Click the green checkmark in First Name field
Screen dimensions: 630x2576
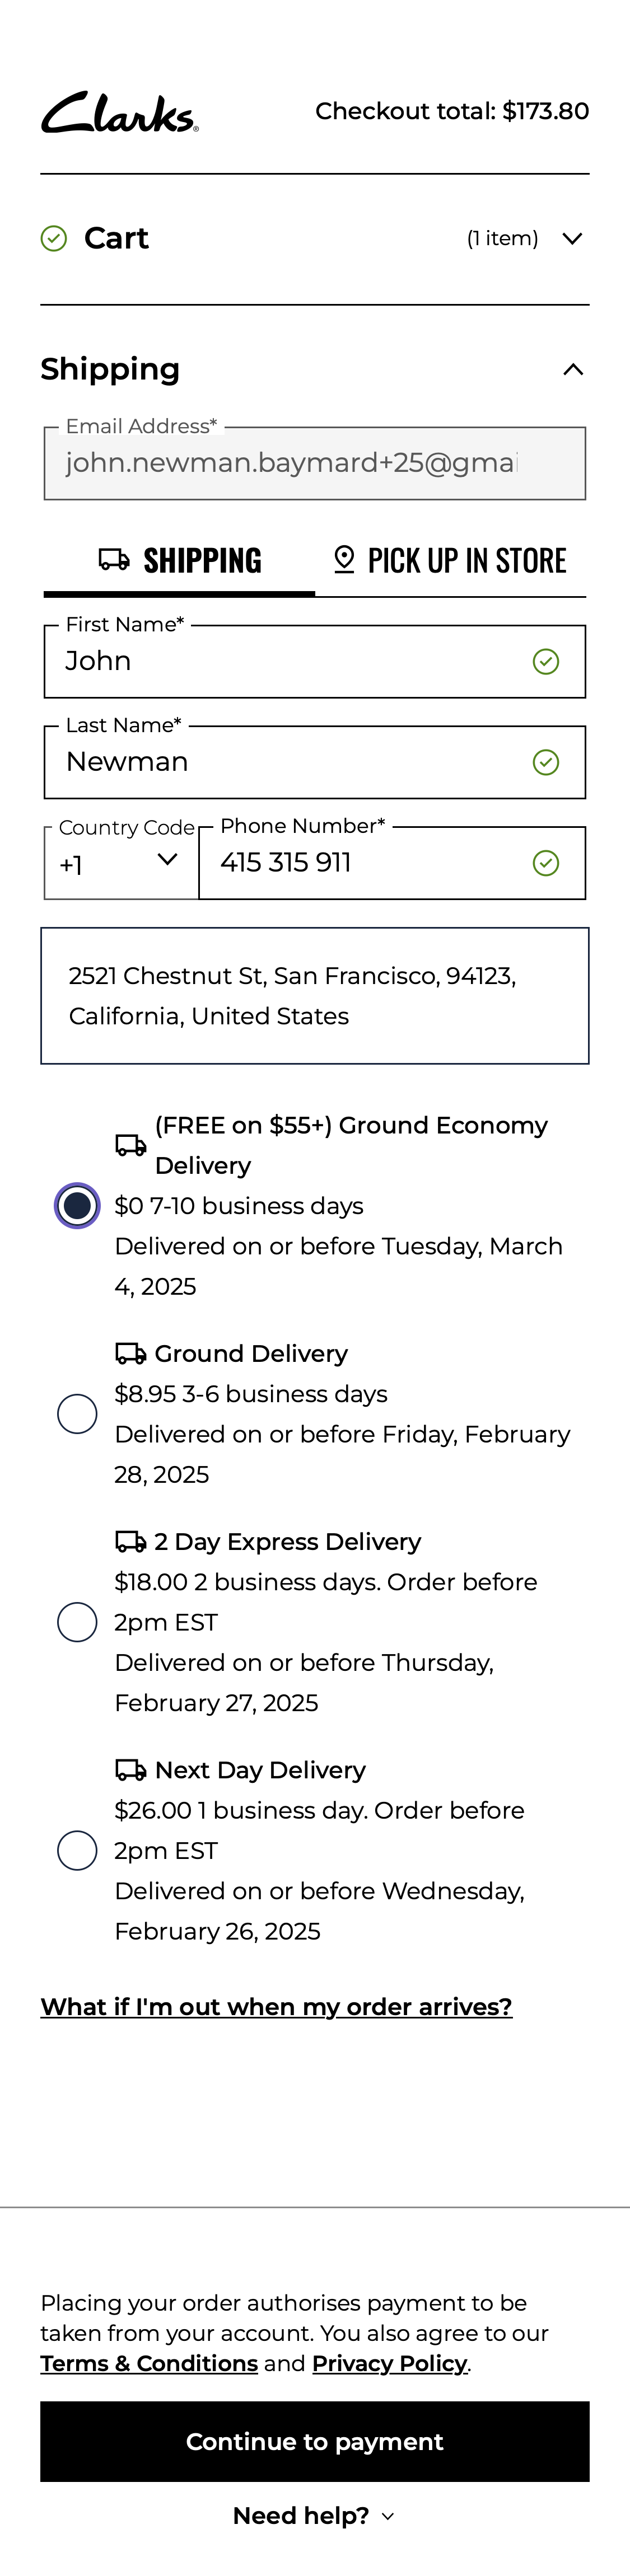tap(546, 662)
